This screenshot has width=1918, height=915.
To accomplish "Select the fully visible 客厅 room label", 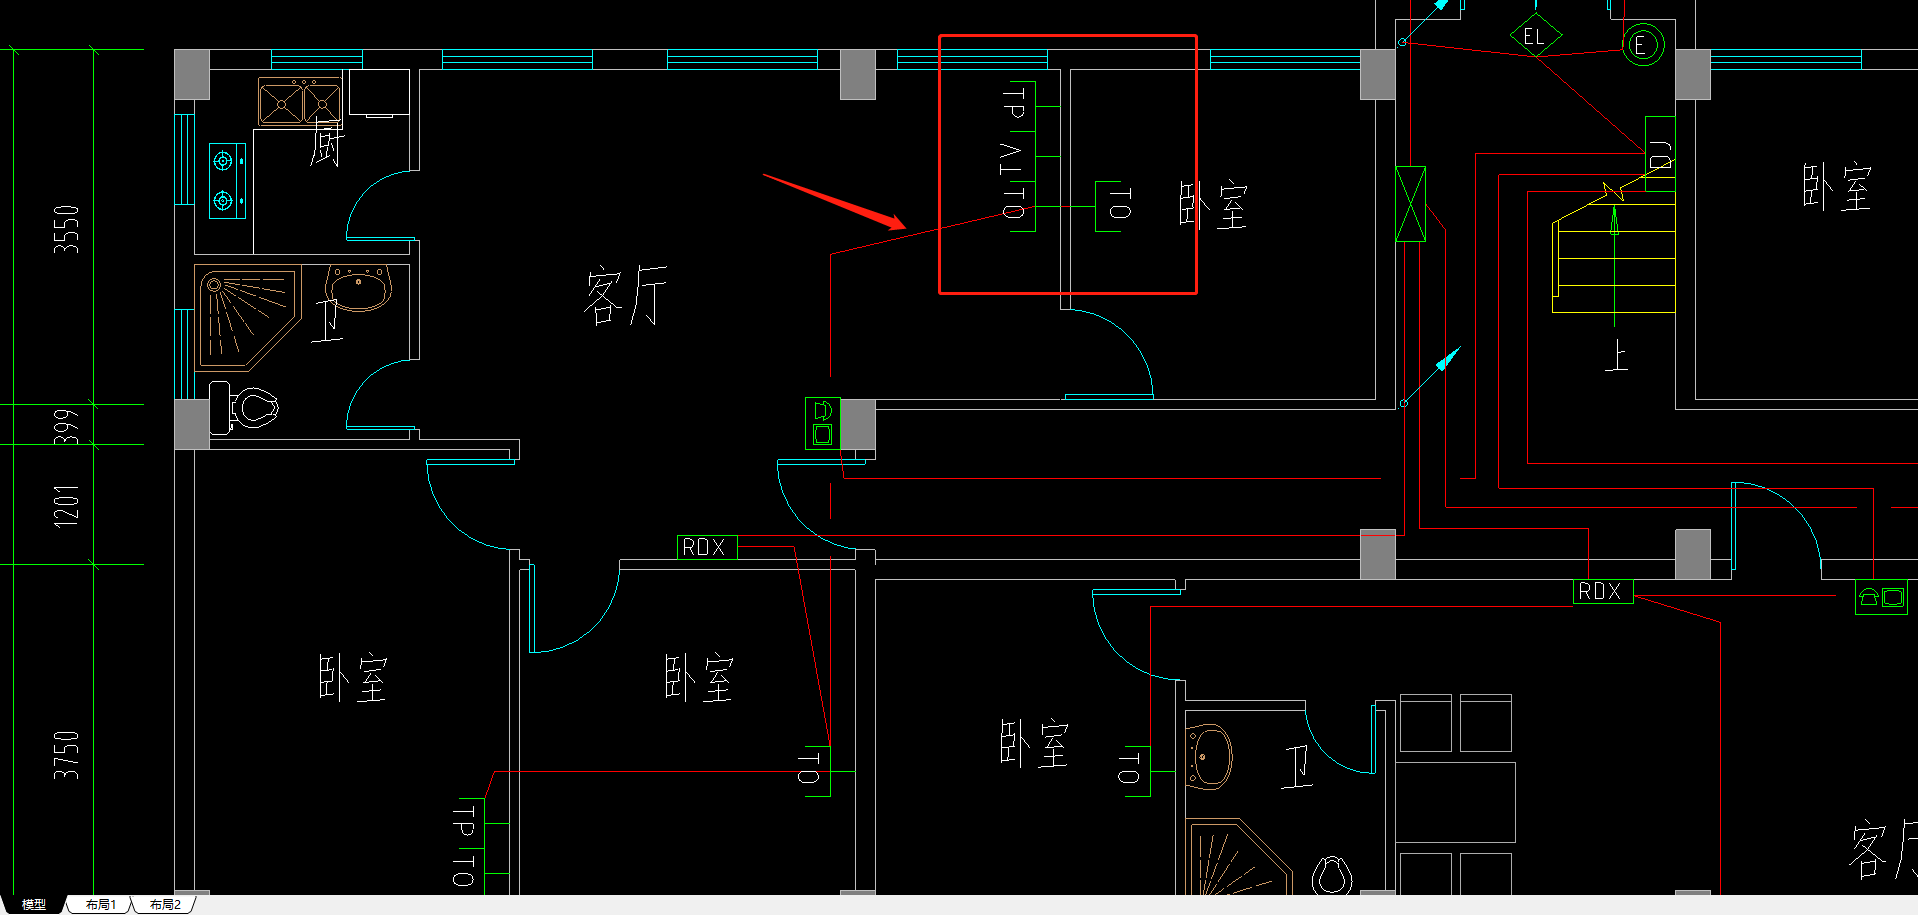I will click(626, 295).
